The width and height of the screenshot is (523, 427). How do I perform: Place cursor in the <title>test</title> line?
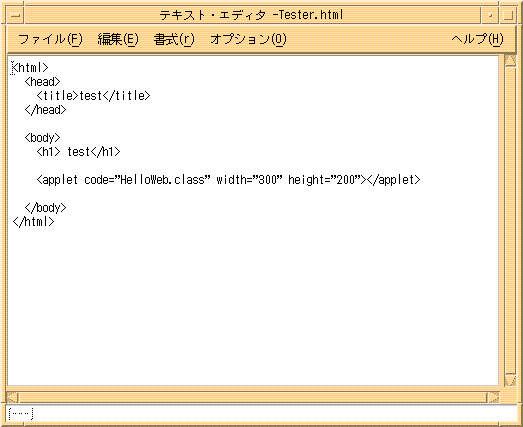(93, 96)
